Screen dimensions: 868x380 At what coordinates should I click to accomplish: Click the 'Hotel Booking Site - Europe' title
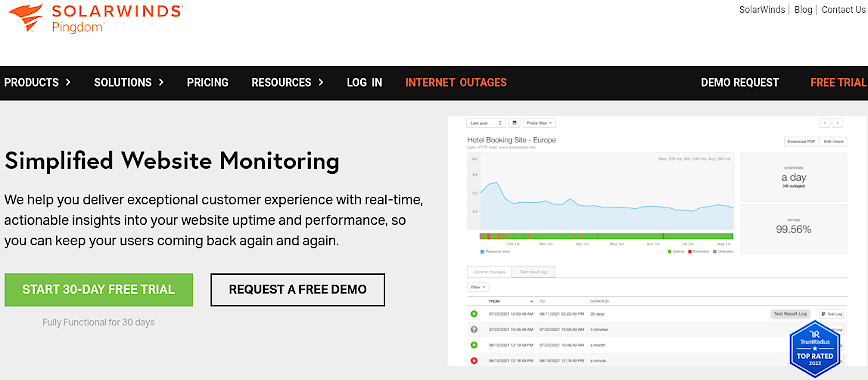click(512, 140)
